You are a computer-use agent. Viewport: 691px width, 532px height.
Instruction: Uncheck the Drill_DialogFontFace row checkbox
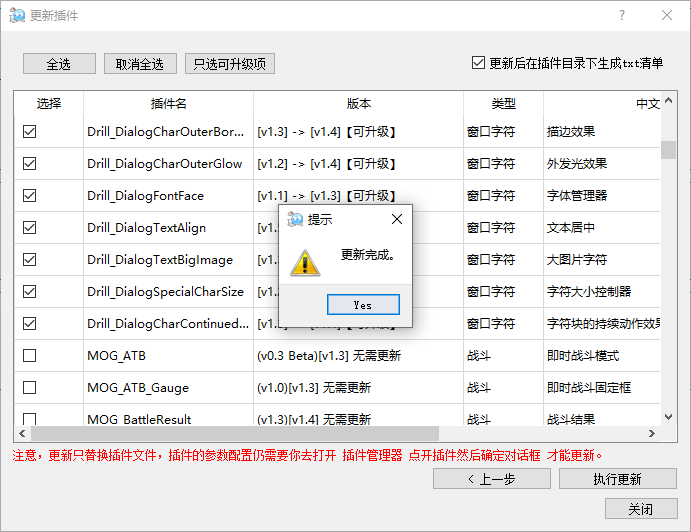click(29, 195)
